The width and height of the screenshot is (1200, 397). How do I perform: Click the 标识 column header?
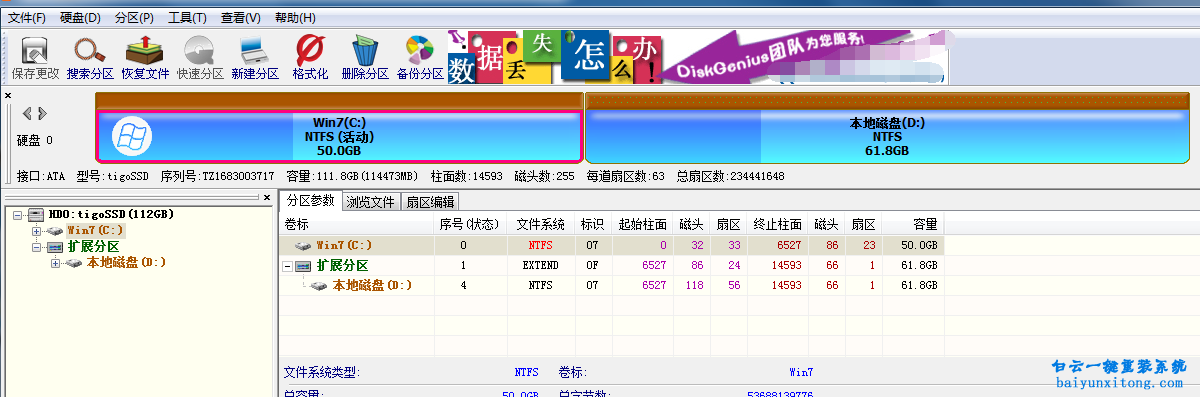click(x=592, y=224)
